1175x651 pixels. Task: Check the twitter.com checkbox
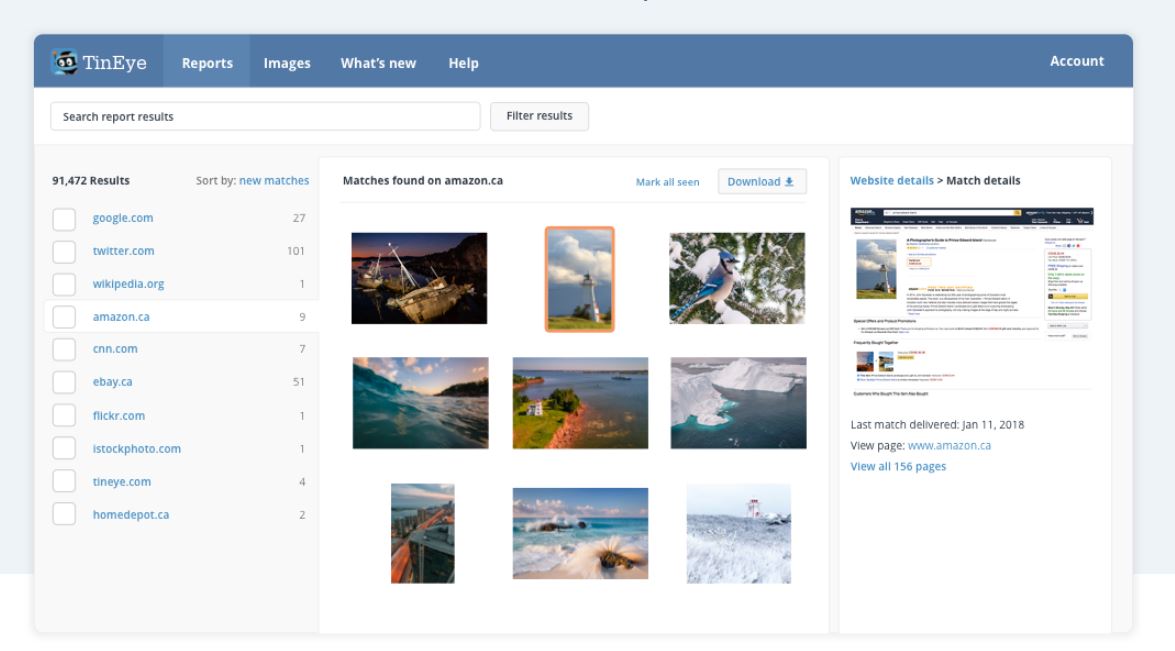click(64, 252)
